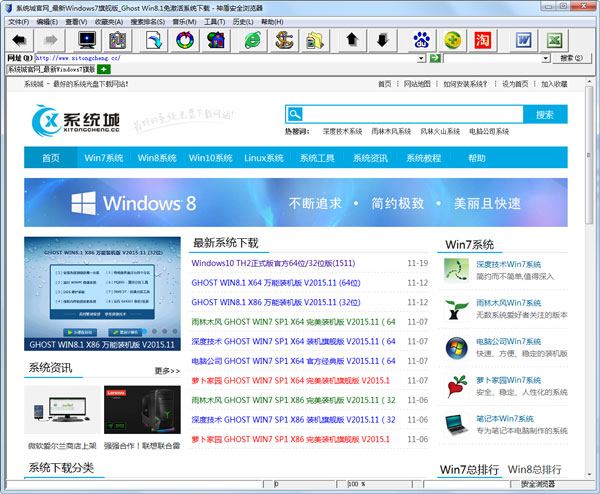Click the colorful circular refresh icon

pos(185,40)
